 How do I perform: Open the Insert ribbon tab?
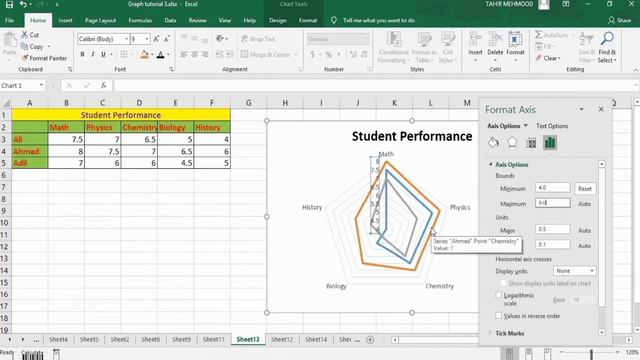65,20
